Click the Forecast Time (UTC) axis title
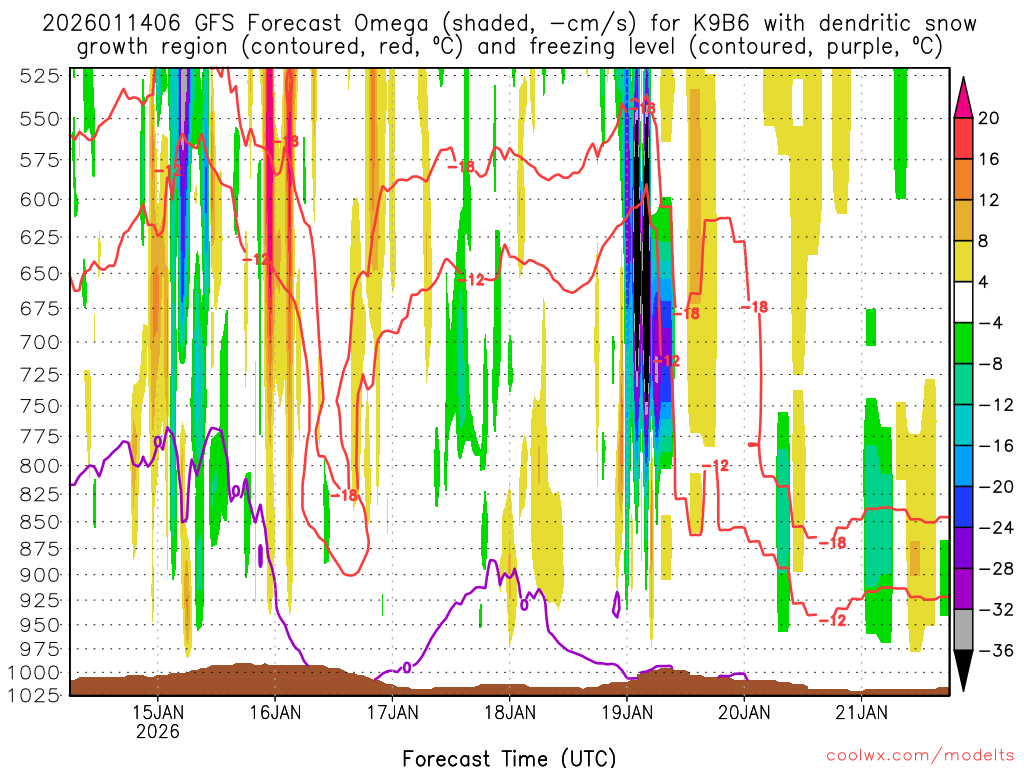The height and width of the screenshot is (768, 1024). click(x=509, y=758)
